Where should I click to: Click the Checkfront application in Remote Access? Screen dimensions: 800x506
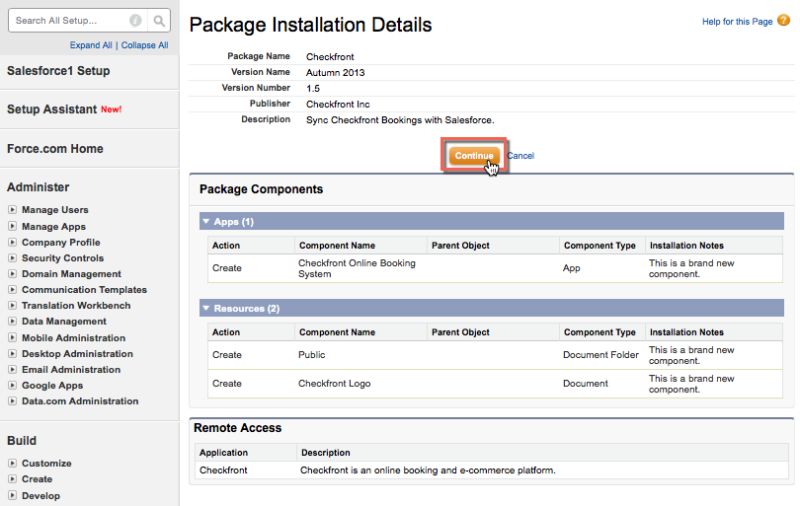223,470
